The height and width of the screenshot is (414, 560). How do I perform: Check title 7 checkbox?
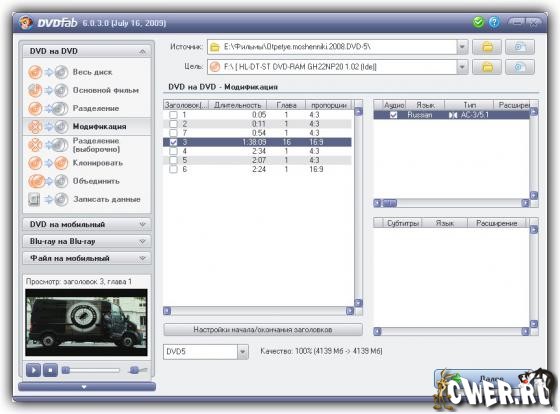tap(173, 133)
